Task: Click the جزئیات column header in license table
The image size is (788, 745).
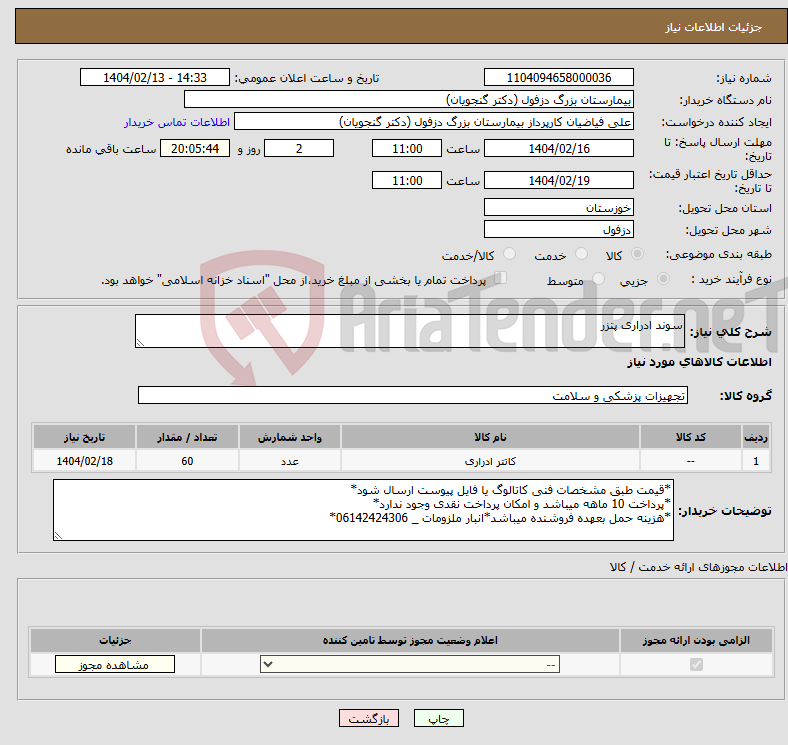Action: point(115,640)
